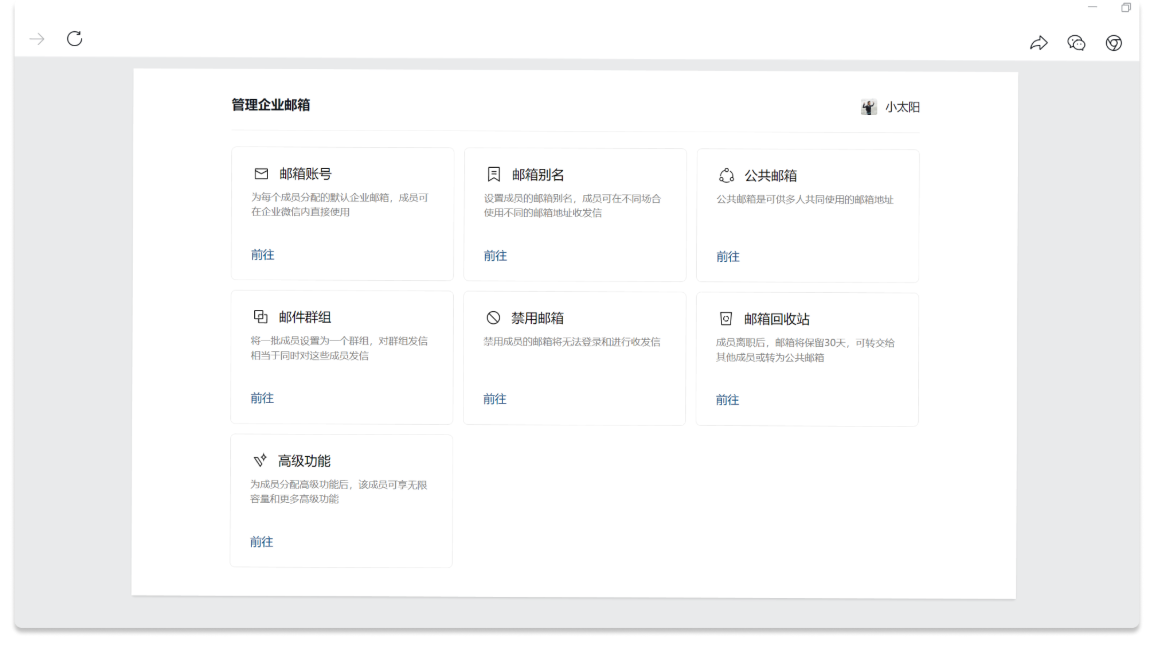Screen dimensions: 1150x645
Task: Open 邮箱回收站 using 前往 link
Action: point(727,399)
